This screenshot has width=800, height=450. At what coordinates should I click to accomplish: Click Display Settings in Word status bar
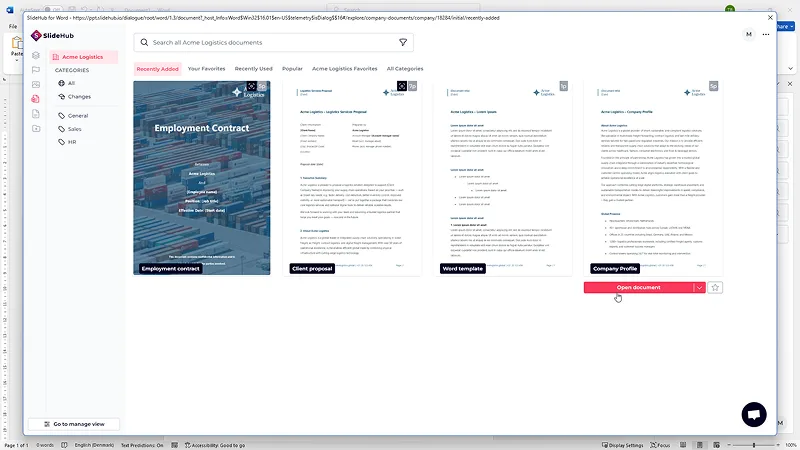point(621,445)
